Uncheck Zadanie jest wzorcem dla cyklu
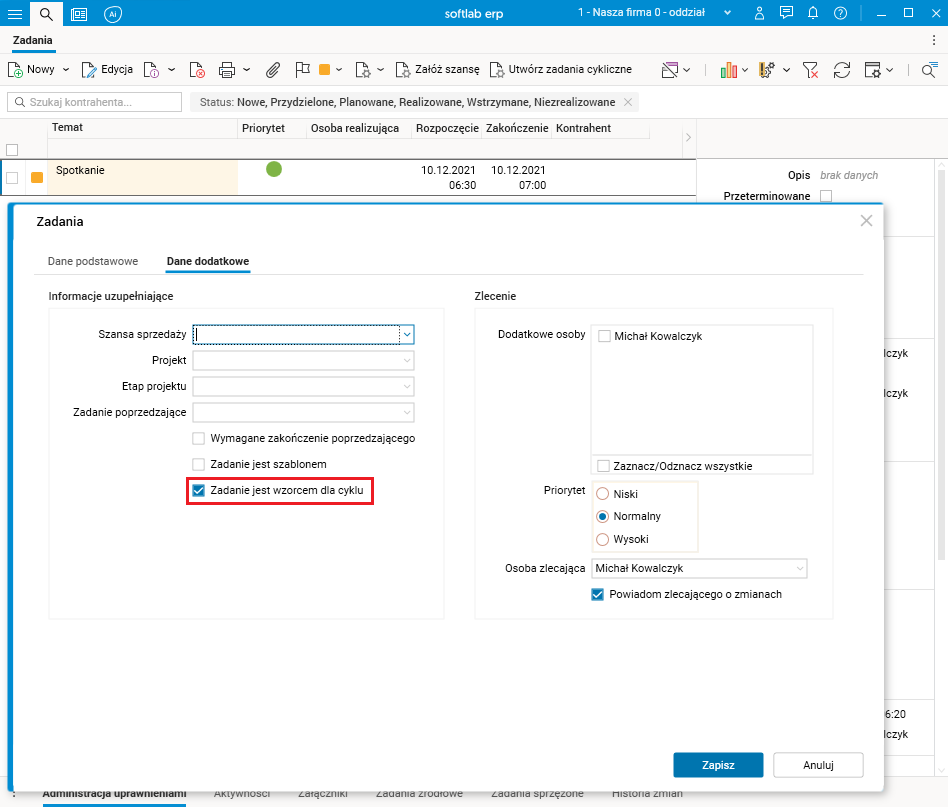 (198, 490)
